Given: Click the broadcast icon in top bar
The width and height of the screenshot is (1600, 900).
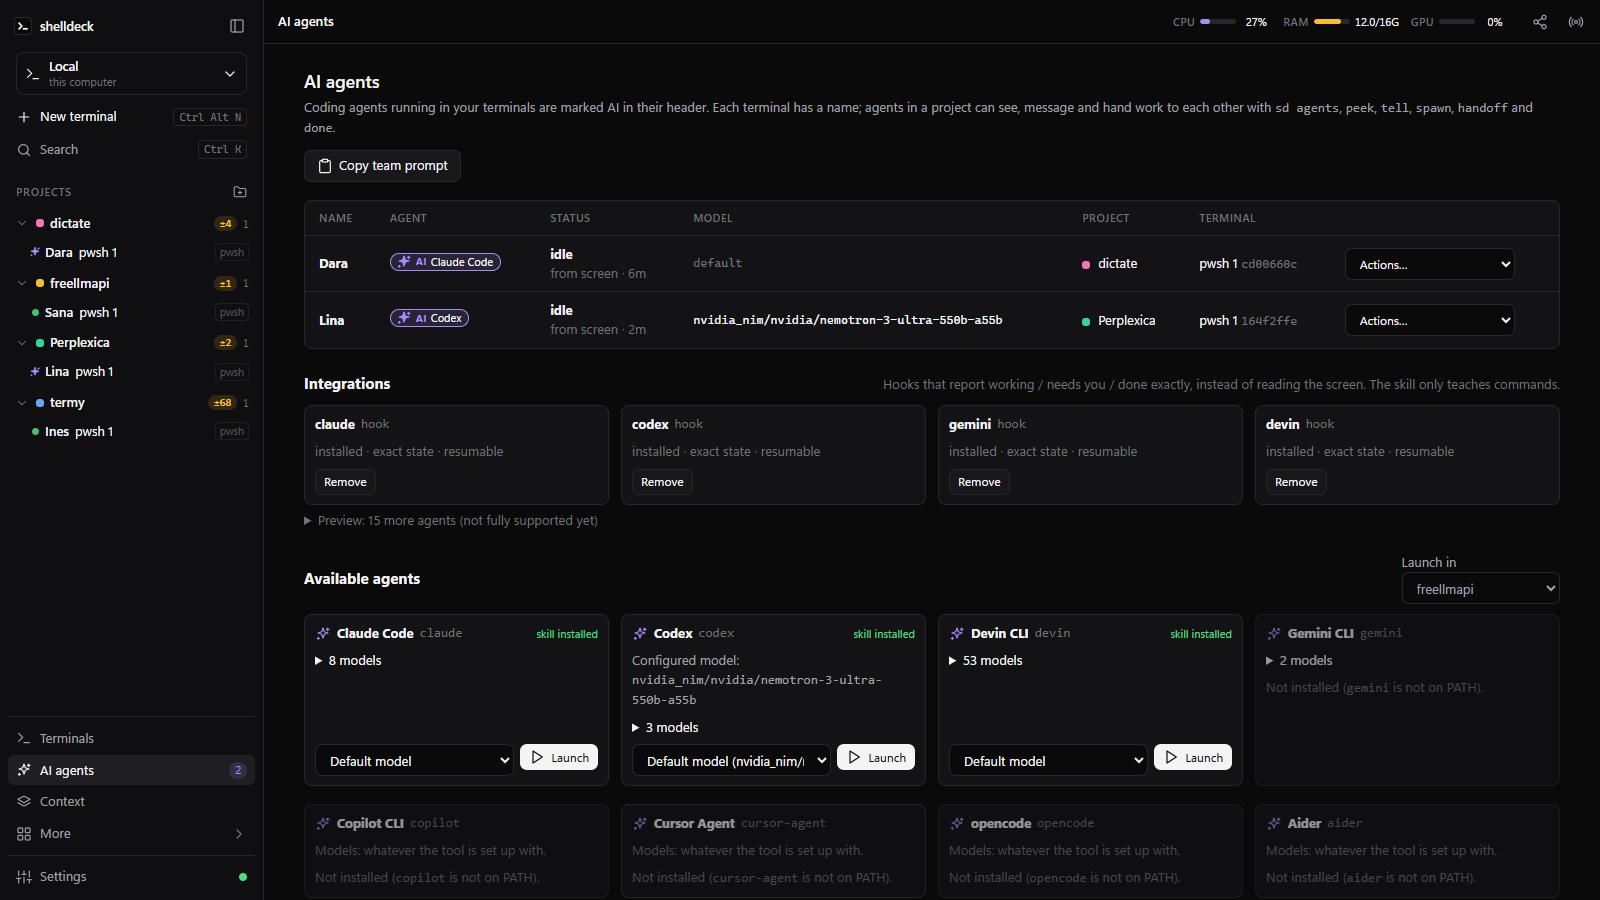Looking at the screenshot, I should [1576, 22].
